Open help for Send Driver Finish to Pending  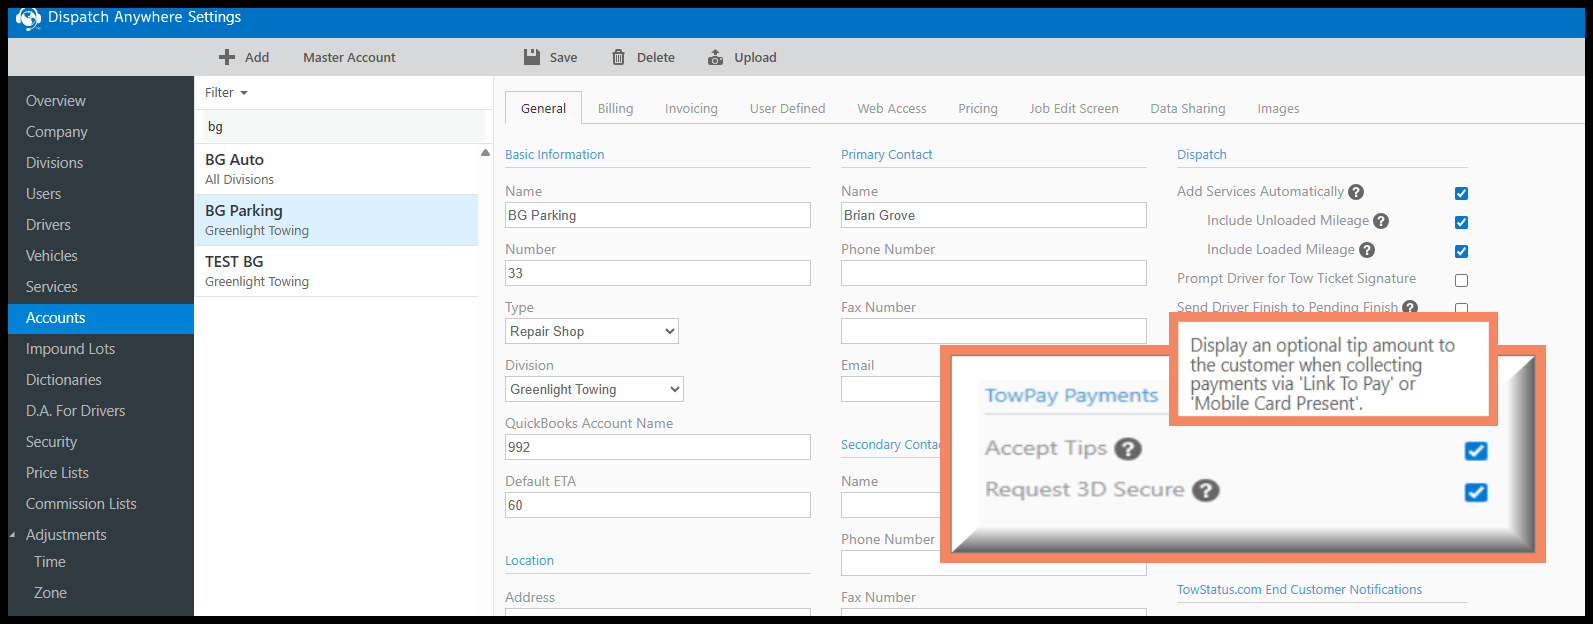click(1410, 307)
